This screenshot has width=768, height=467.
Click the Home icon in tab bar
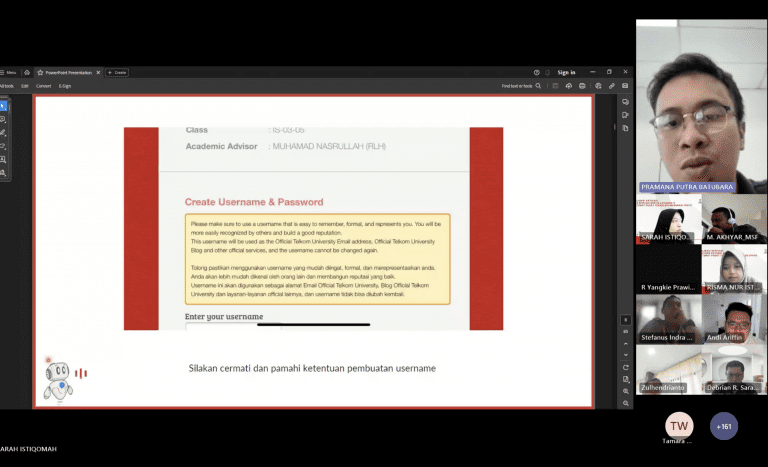[27, 73]
